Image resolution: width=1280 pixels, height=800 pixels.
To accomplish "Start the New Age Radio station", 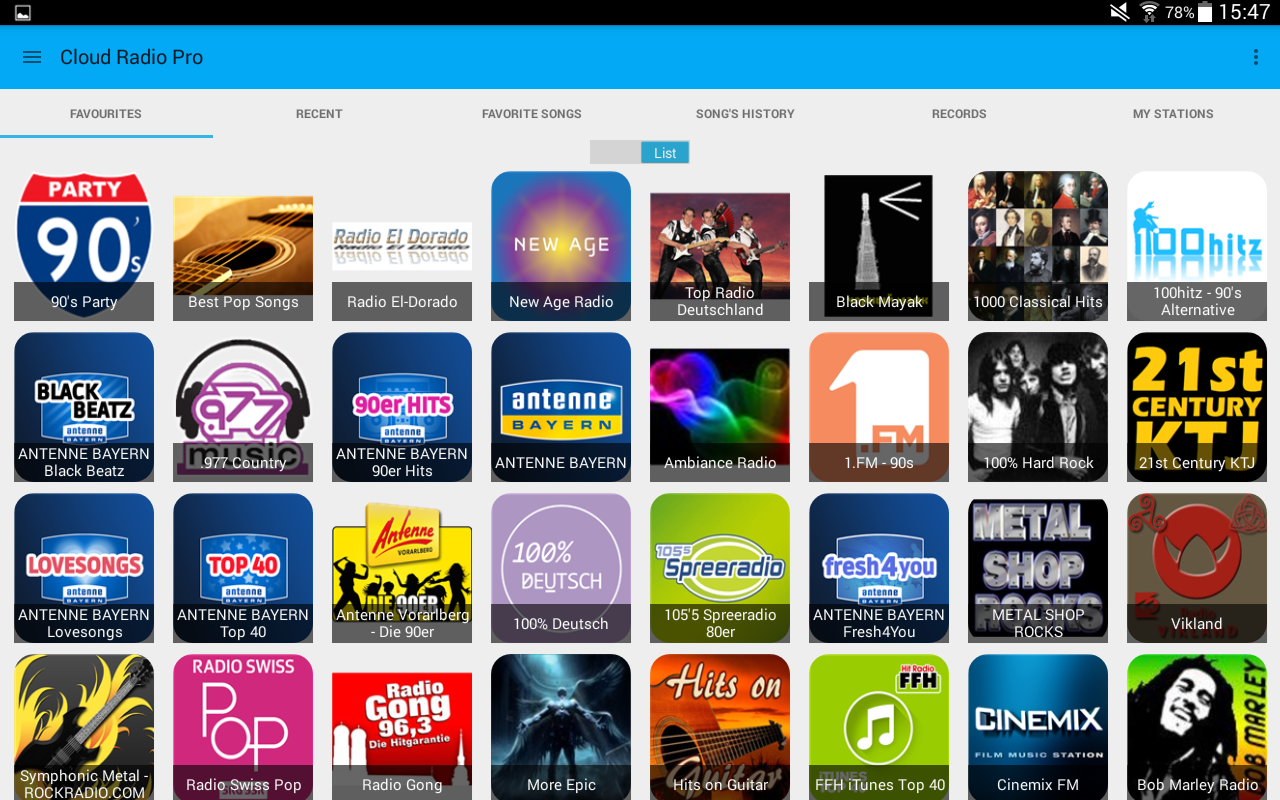I will pyautogui.click(x=561, y=246).
